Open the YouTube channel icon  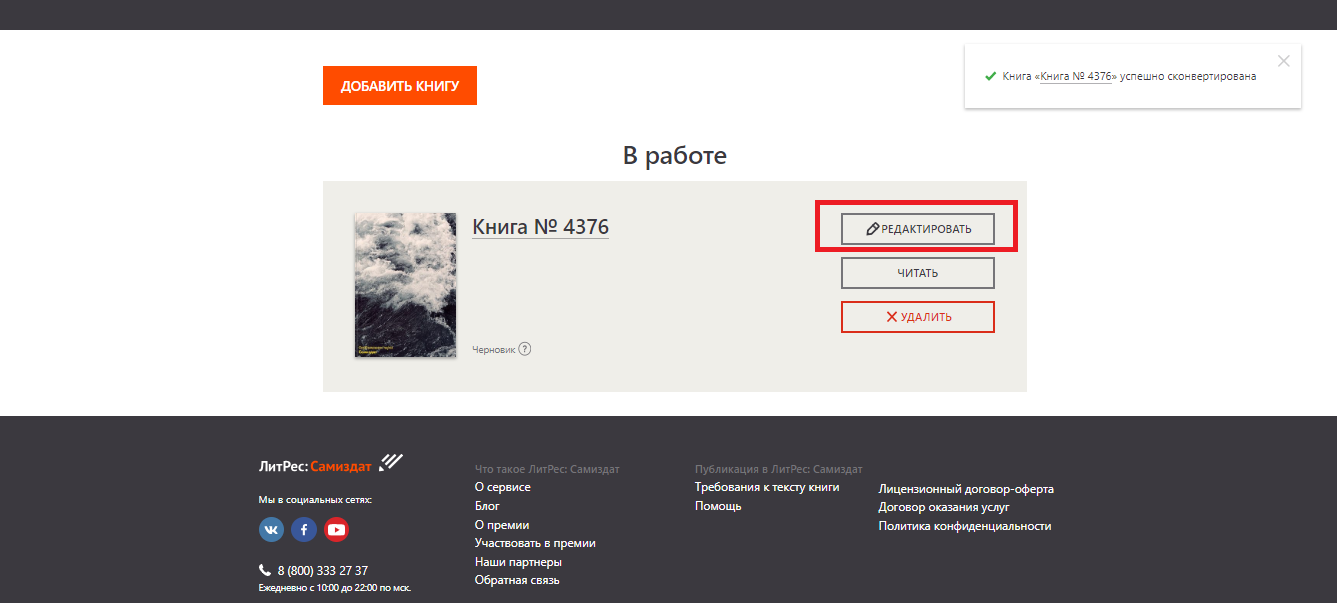[336, 530]
